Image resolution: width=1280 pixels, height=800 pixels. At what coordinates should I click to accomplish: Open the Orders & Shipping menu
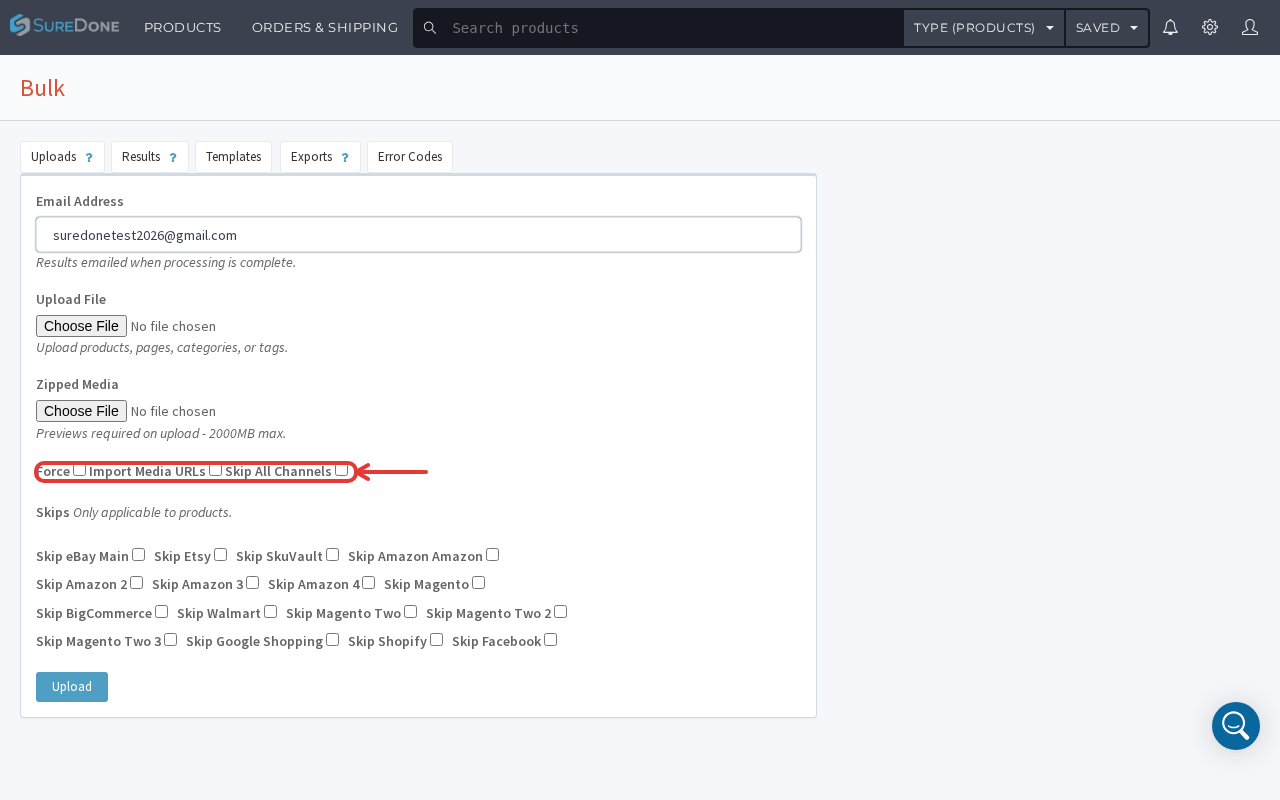(x=325, y=27)
